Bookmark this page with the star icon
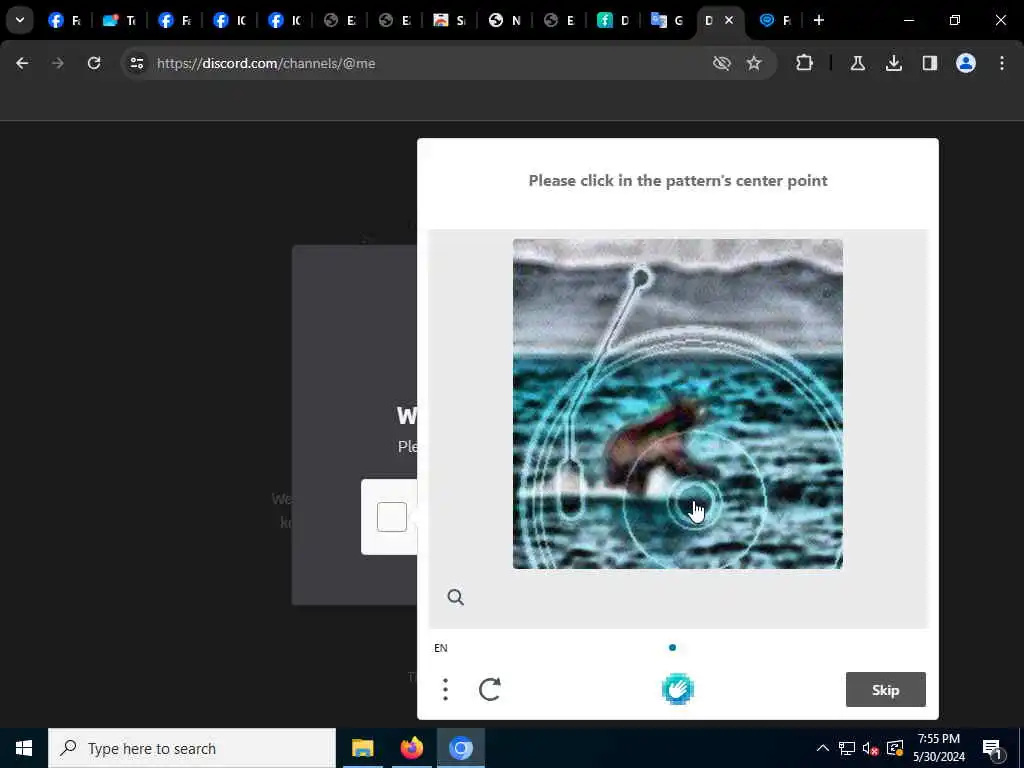 point(754,63)
